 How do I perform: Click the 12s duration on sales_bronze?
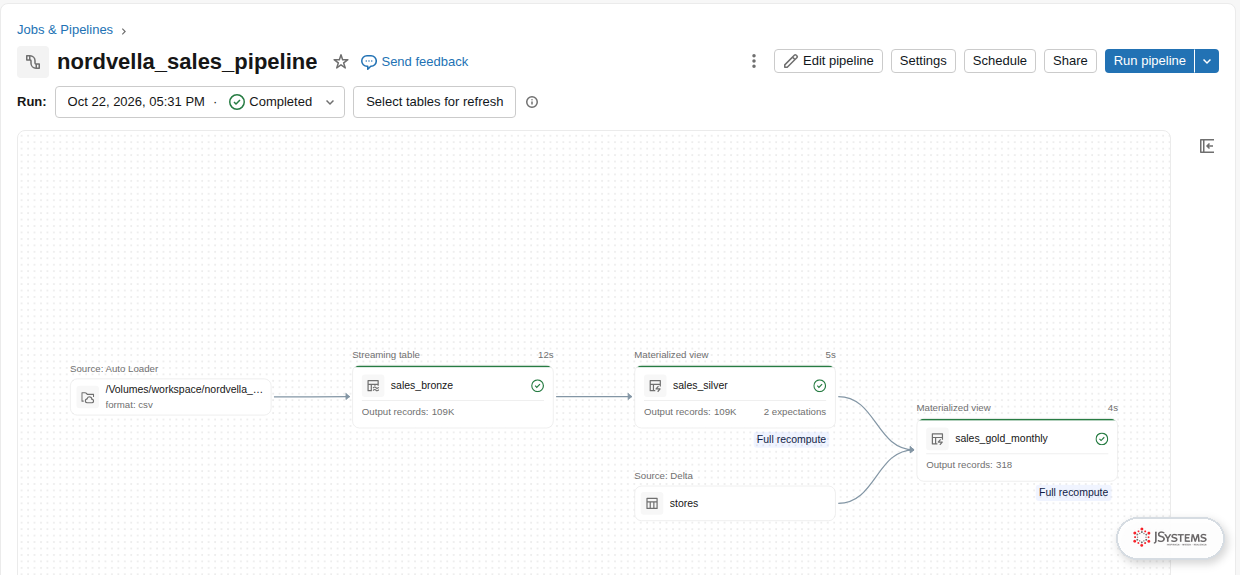pos(545,355)
